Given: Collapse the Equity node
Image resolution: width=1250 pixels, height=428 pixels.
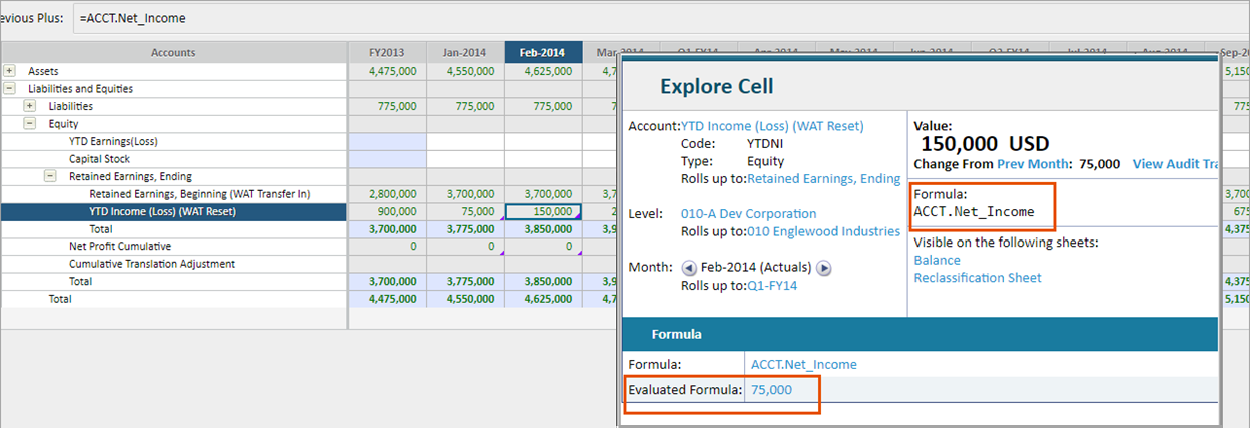Looking at the screenshot, I should coord(30,124).
